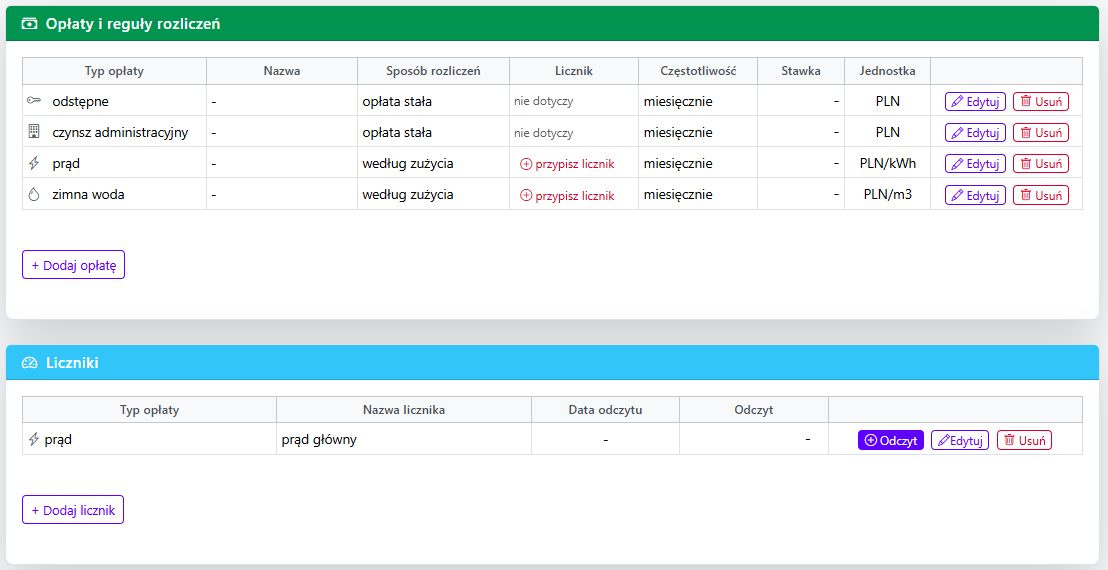Click według zużycia in the zimna woda row
This screenshot has height=570, width=1108.
408,194
